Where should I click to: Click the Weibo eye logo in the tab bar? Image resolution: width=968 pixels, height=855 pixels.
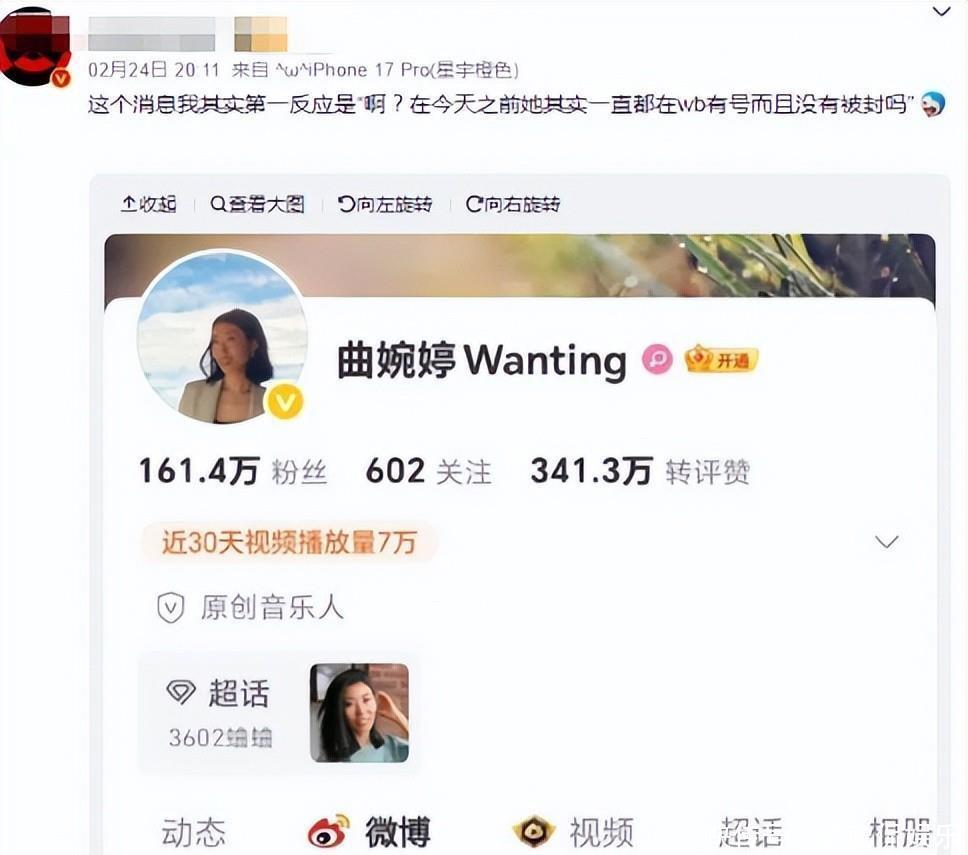pyautogui.click(x=329, y=831)
